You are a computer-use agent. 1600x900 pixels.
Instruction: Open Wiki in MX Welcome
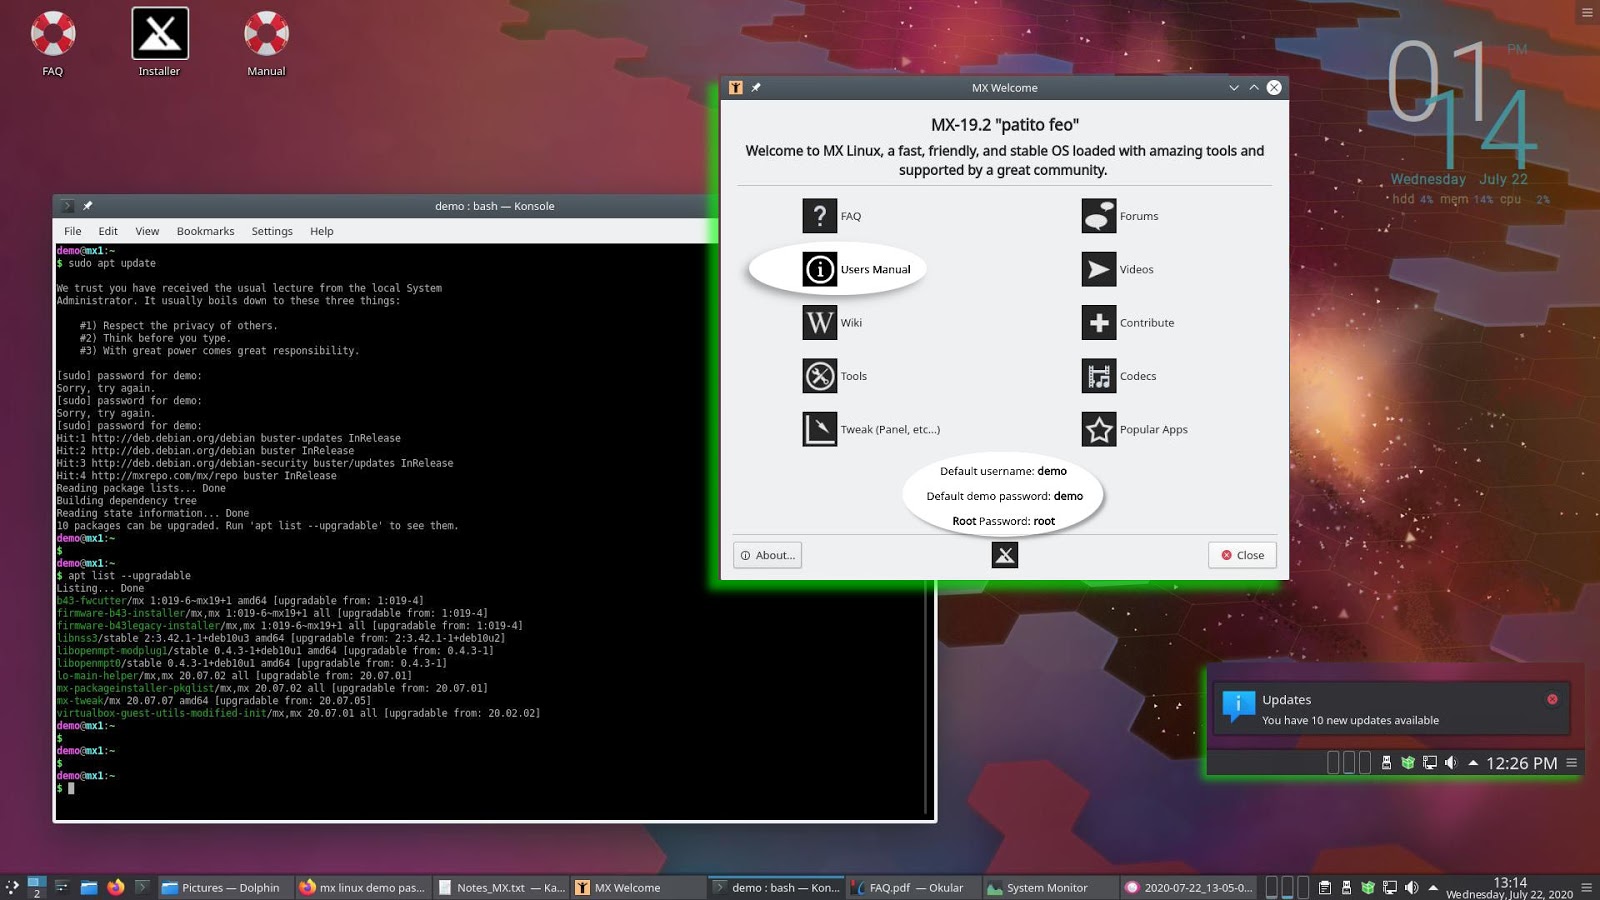pyautogui.click(x=832, y=323)
